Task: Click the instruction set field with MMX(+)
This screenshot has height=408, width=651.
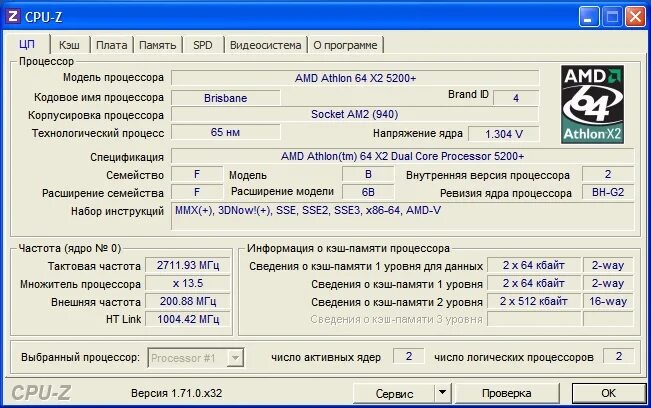Action: (x=402, y=216)
